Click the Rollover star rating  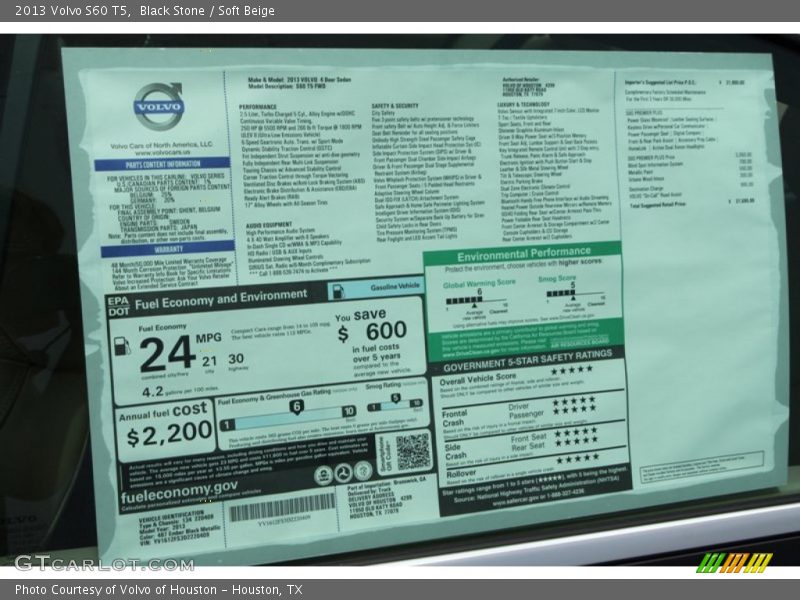coord(578,459)
